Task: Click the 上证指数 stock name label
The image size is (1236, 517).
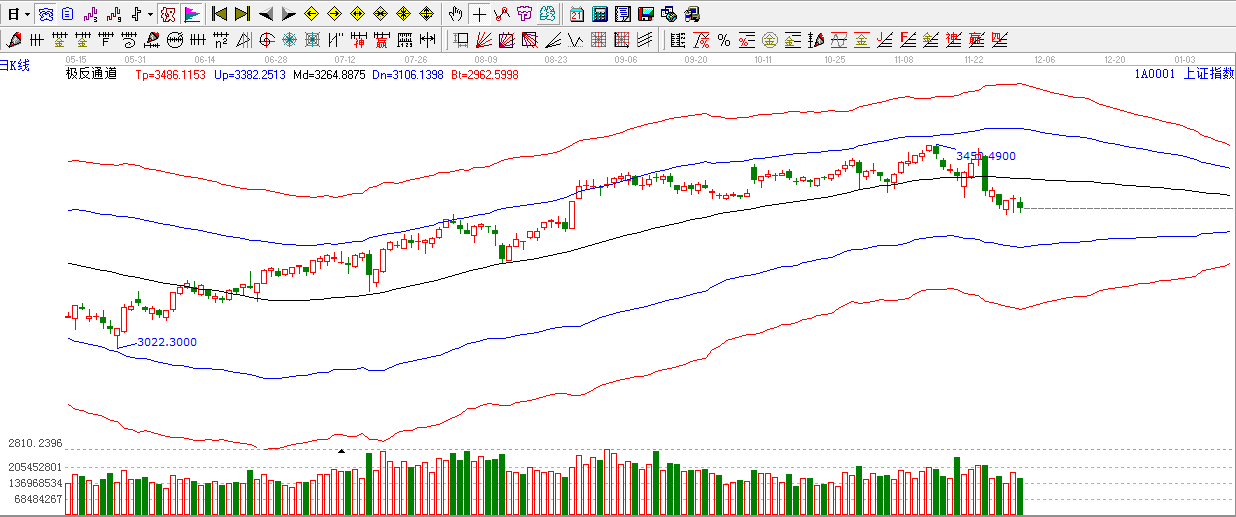Action: point(1208,74)
